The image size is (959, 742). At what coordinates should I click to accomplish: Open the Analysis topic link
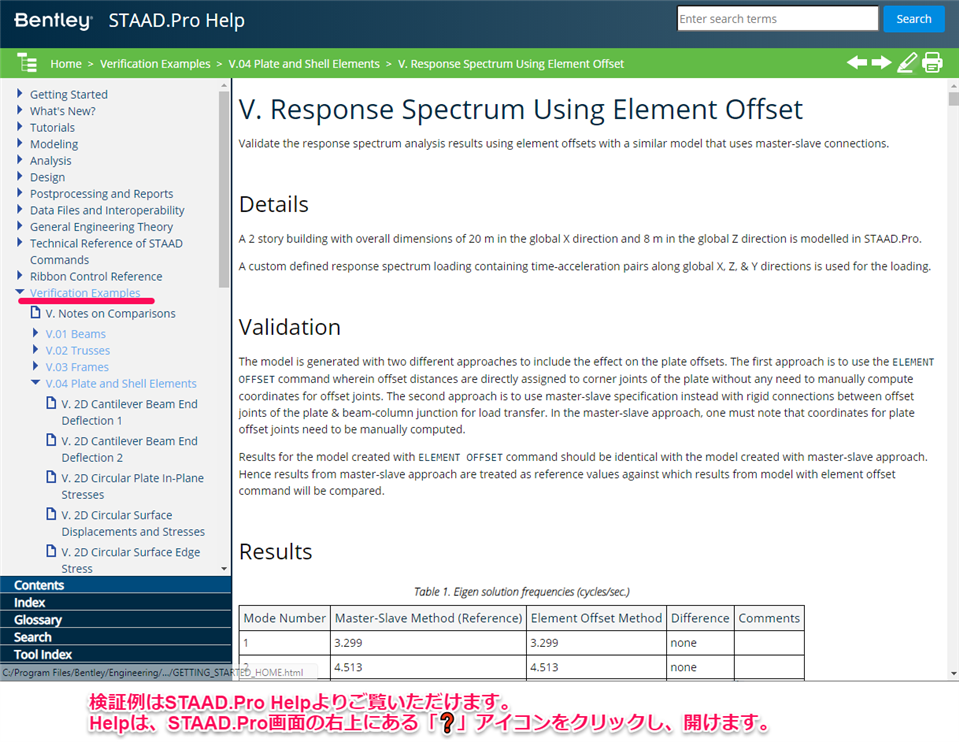point(51,160)
